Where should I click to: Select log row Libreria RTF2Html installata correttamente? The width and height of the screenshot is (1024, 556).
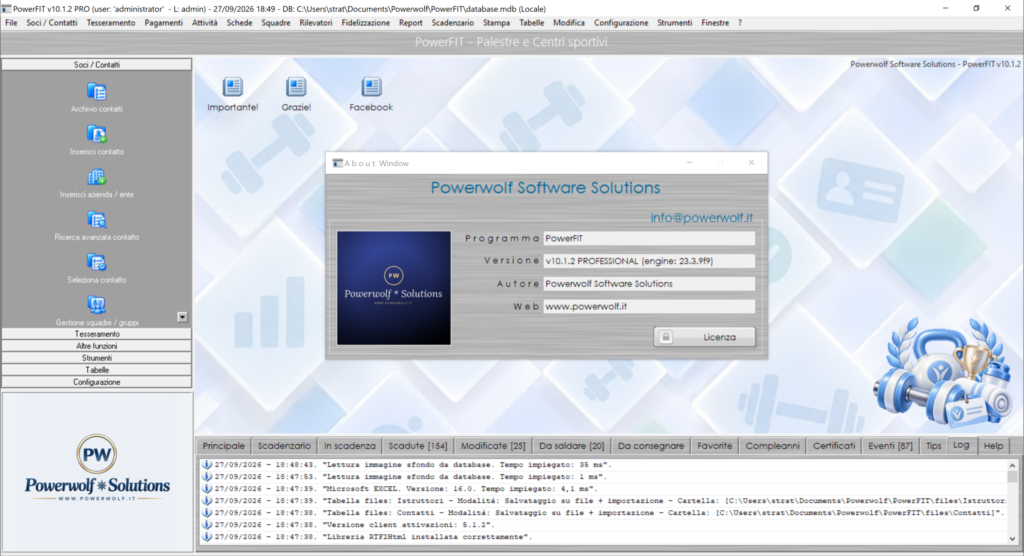[x=603, y=537]
